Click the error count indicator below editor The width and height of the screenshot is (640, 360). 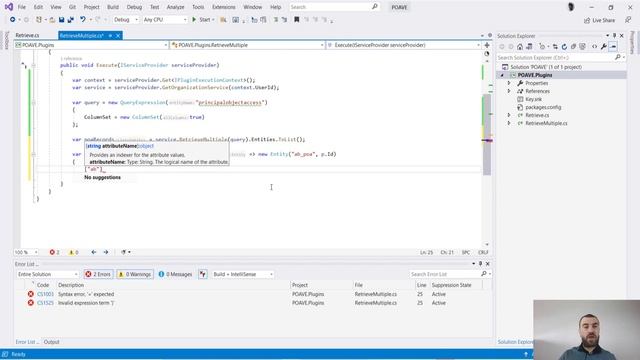54,252
